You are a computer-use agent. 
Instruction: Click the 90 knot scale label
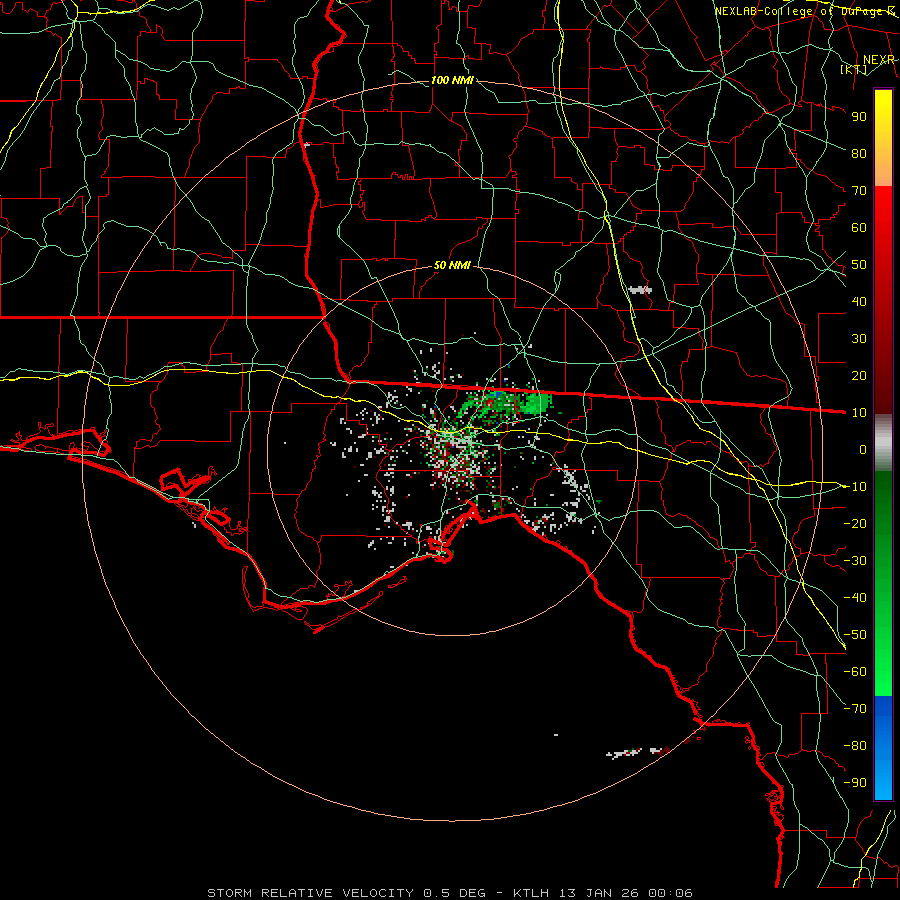coord(859,117)
